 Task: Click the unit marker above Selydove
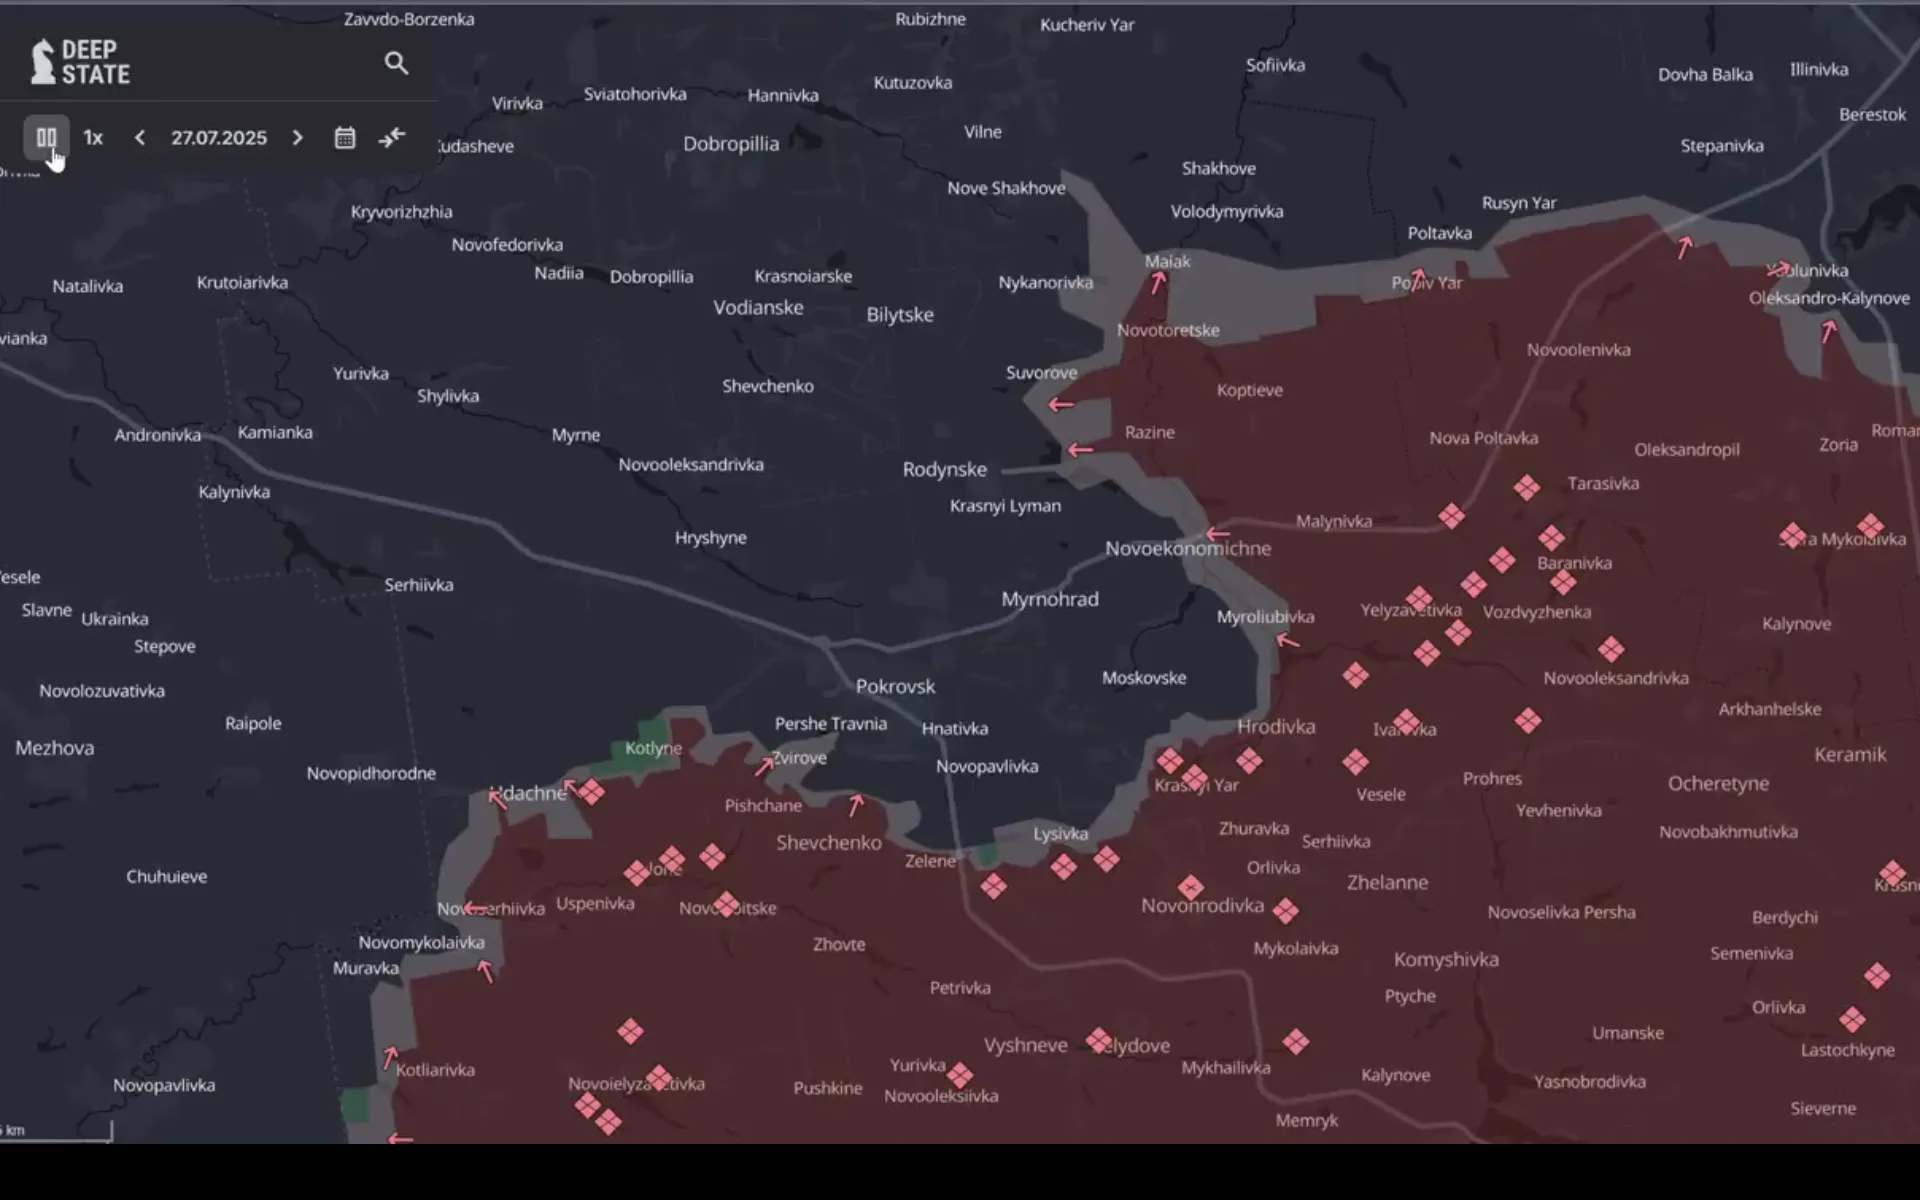coord(1099,1040)
